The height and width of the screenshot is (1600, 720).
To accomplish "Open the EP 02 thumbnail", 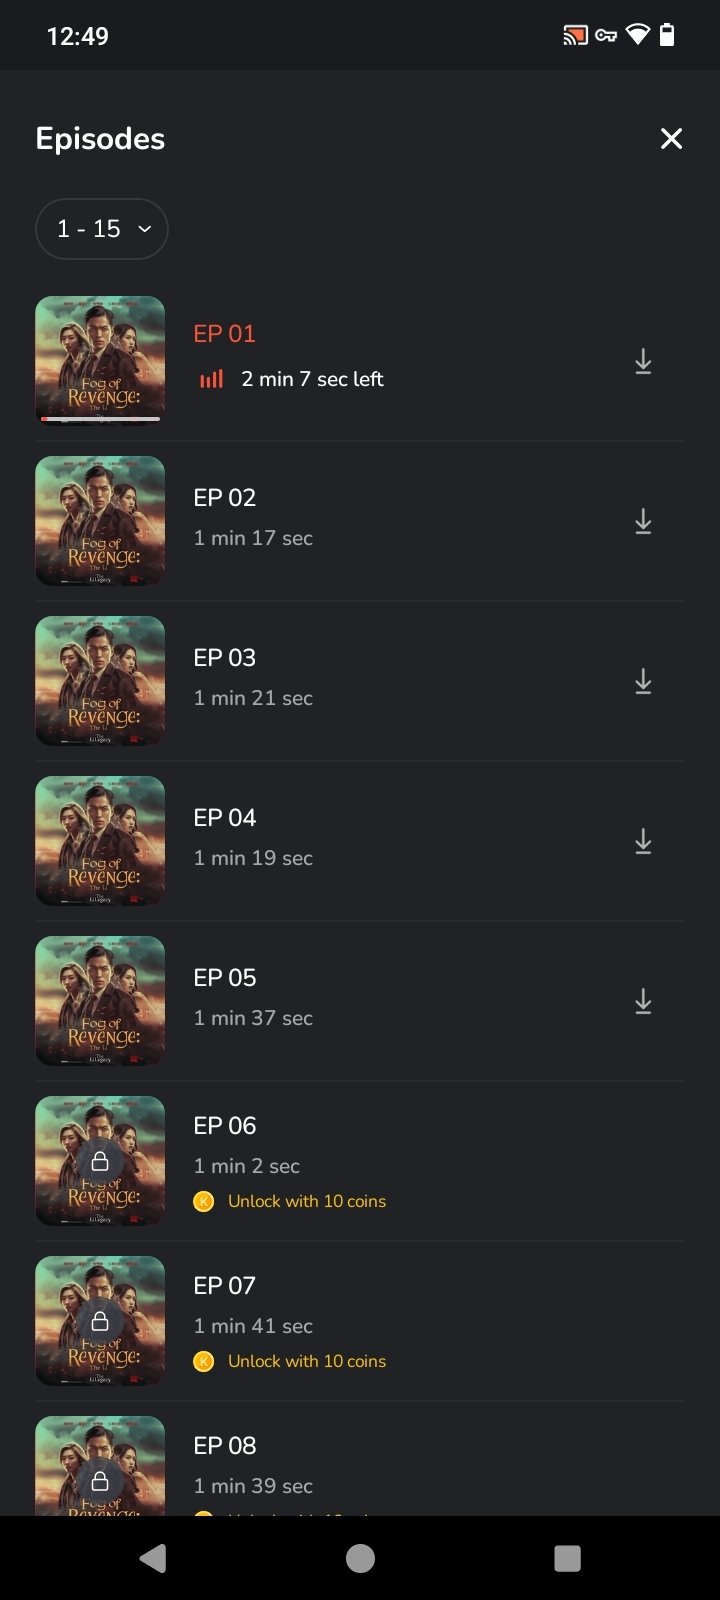I will (100, 521).
